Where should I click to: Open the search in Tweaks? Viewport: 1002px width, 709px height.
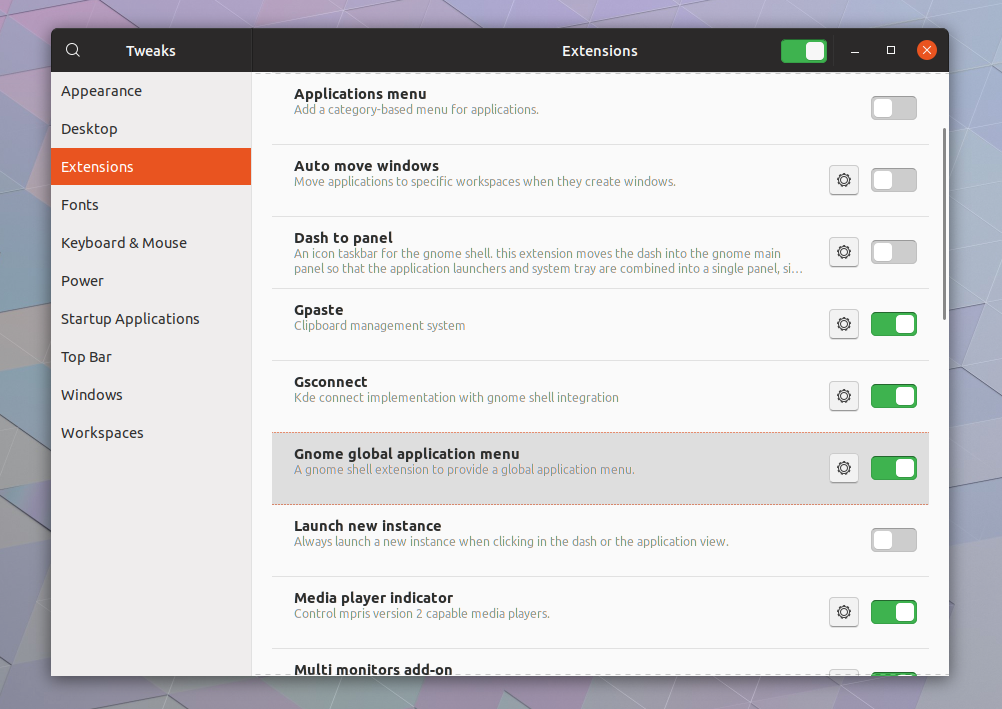[72, 50]
